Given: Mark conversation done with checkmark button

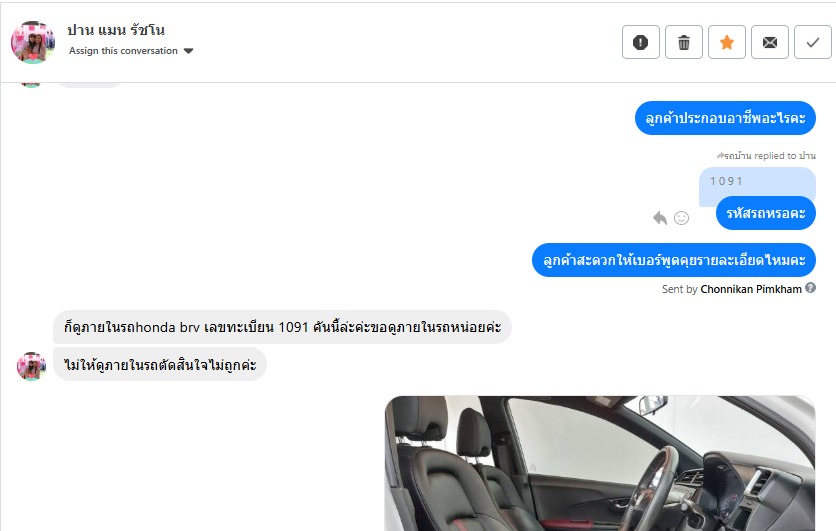Looking at the screenshot, I should [x=813, y=42].
